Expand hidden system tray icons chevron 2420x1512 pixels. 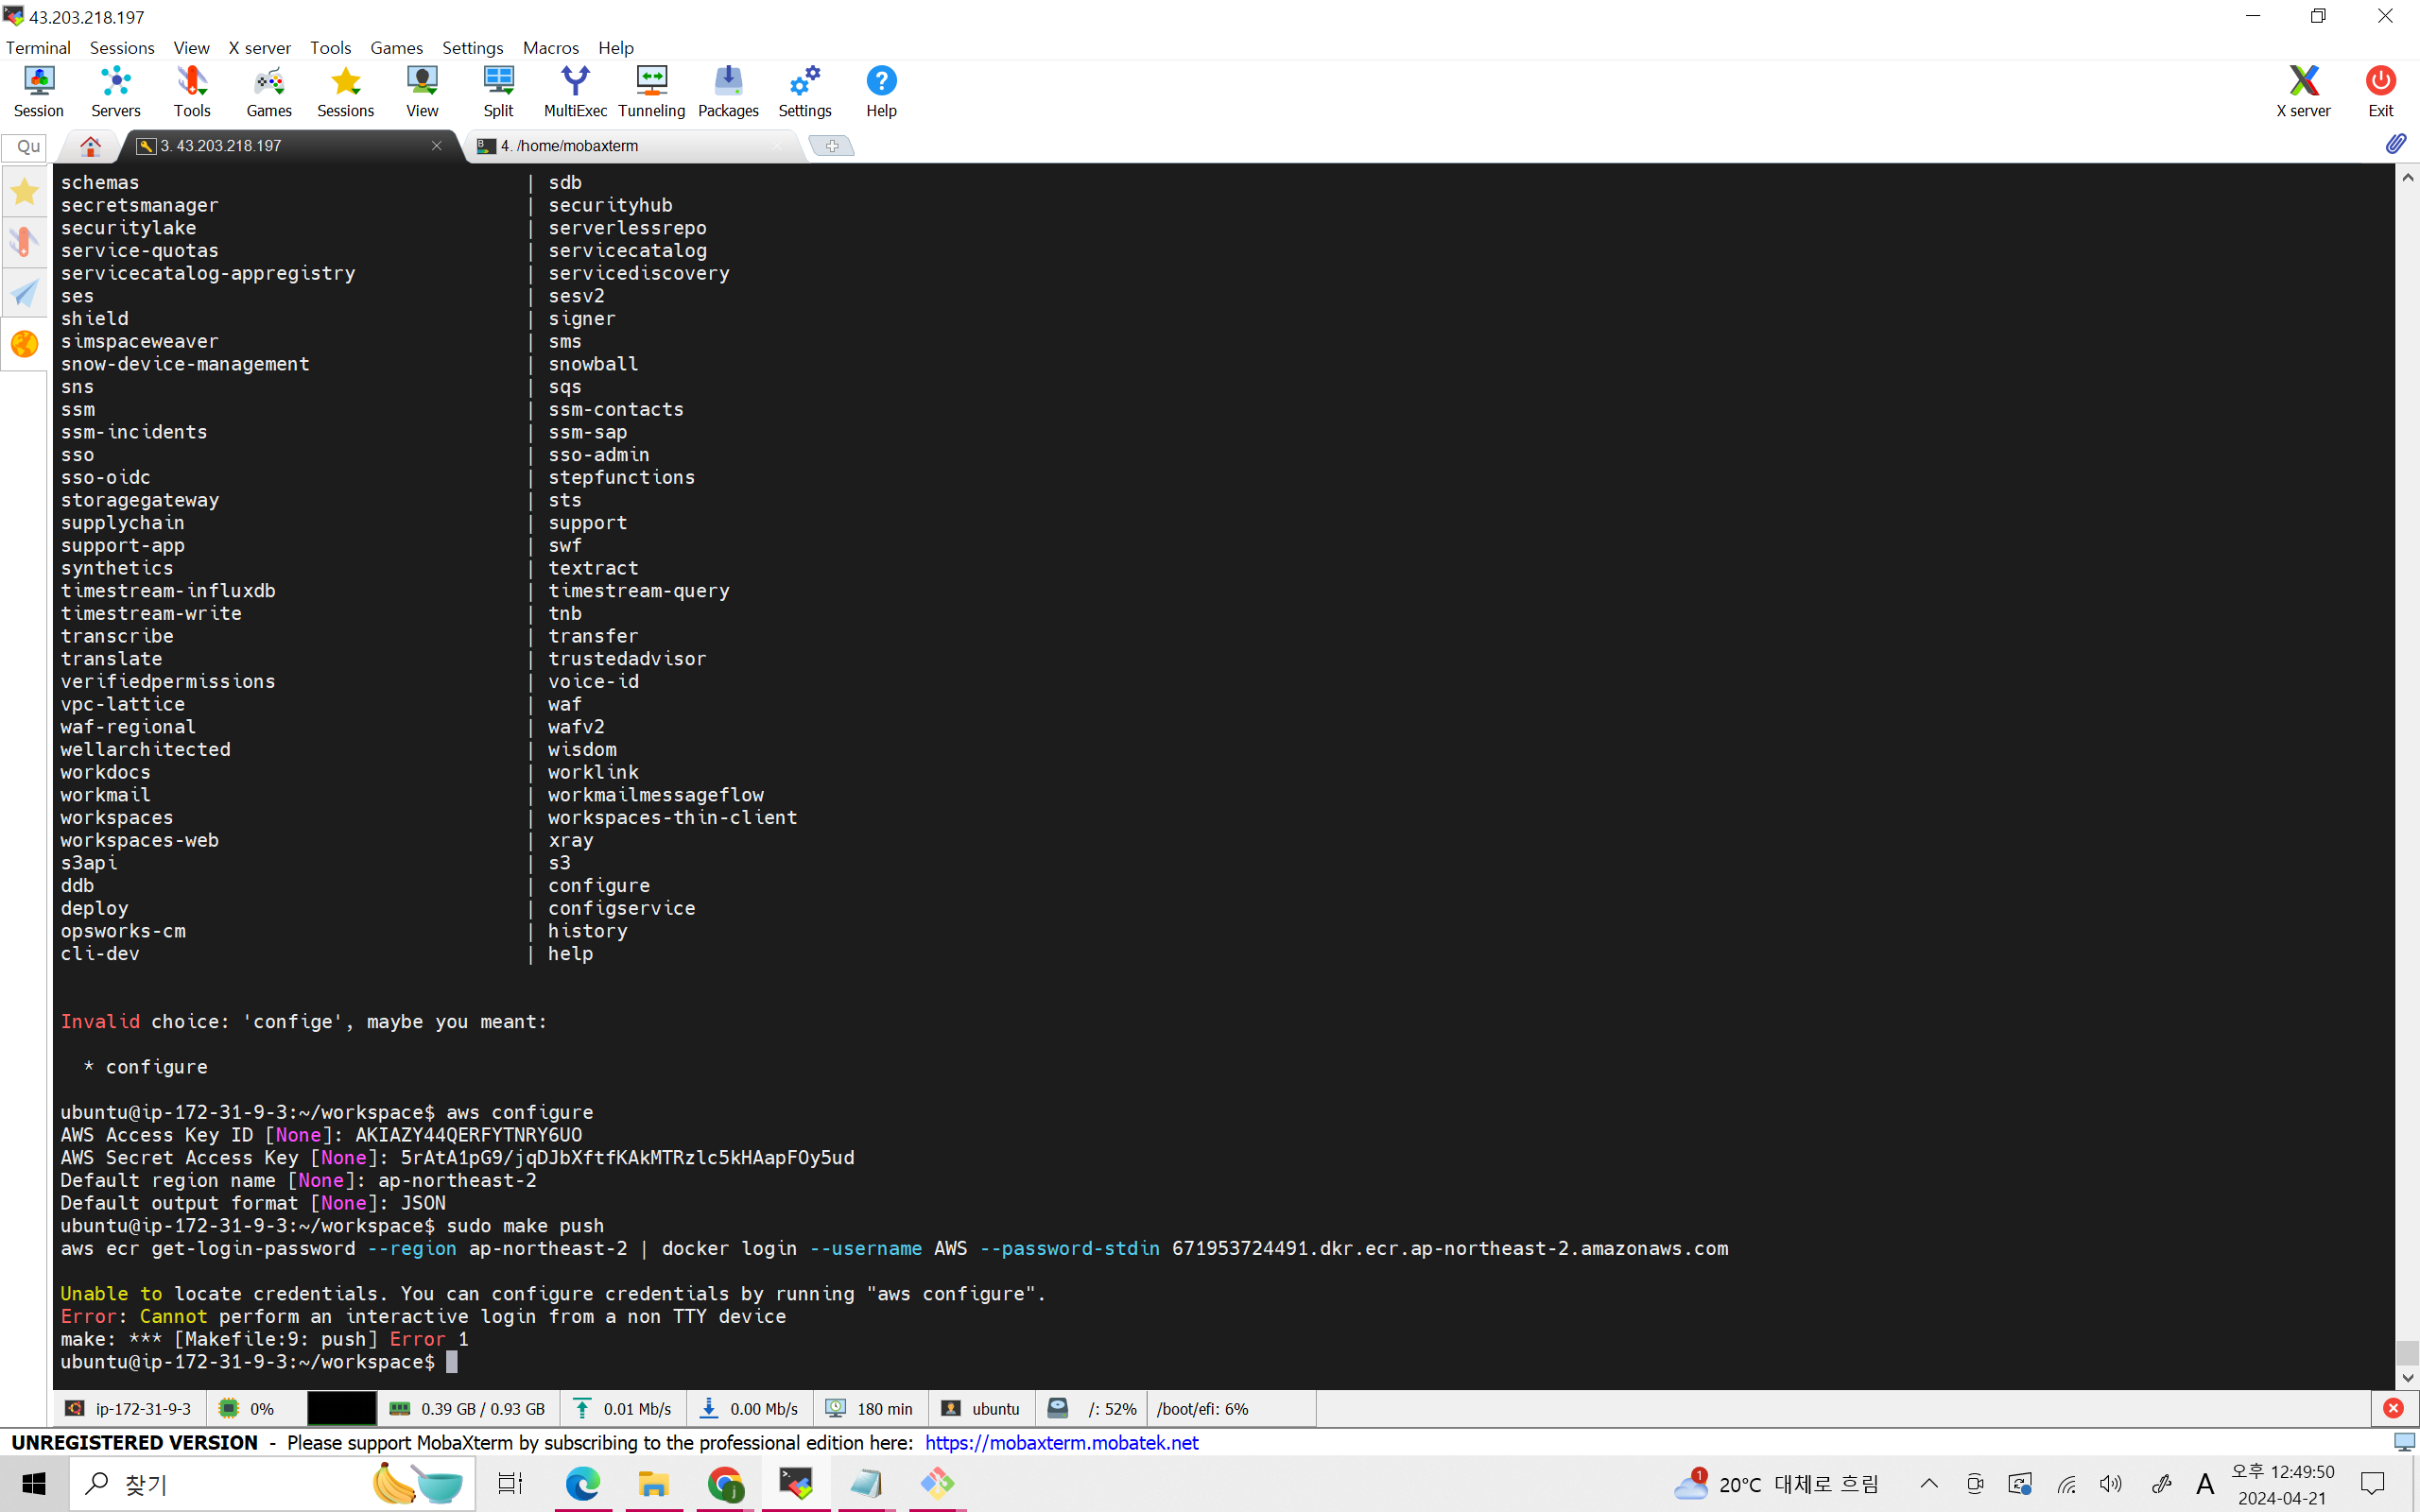pos(1930,1484)
